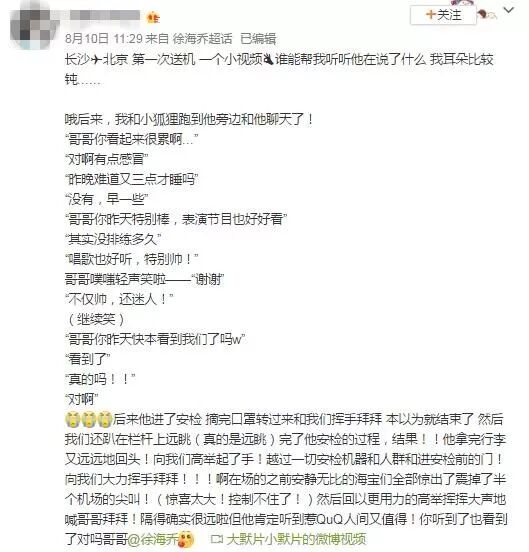Click the airplane emoji between 长沙 and 北京
Screen dimensions: 529x552
tap(96, 59)
